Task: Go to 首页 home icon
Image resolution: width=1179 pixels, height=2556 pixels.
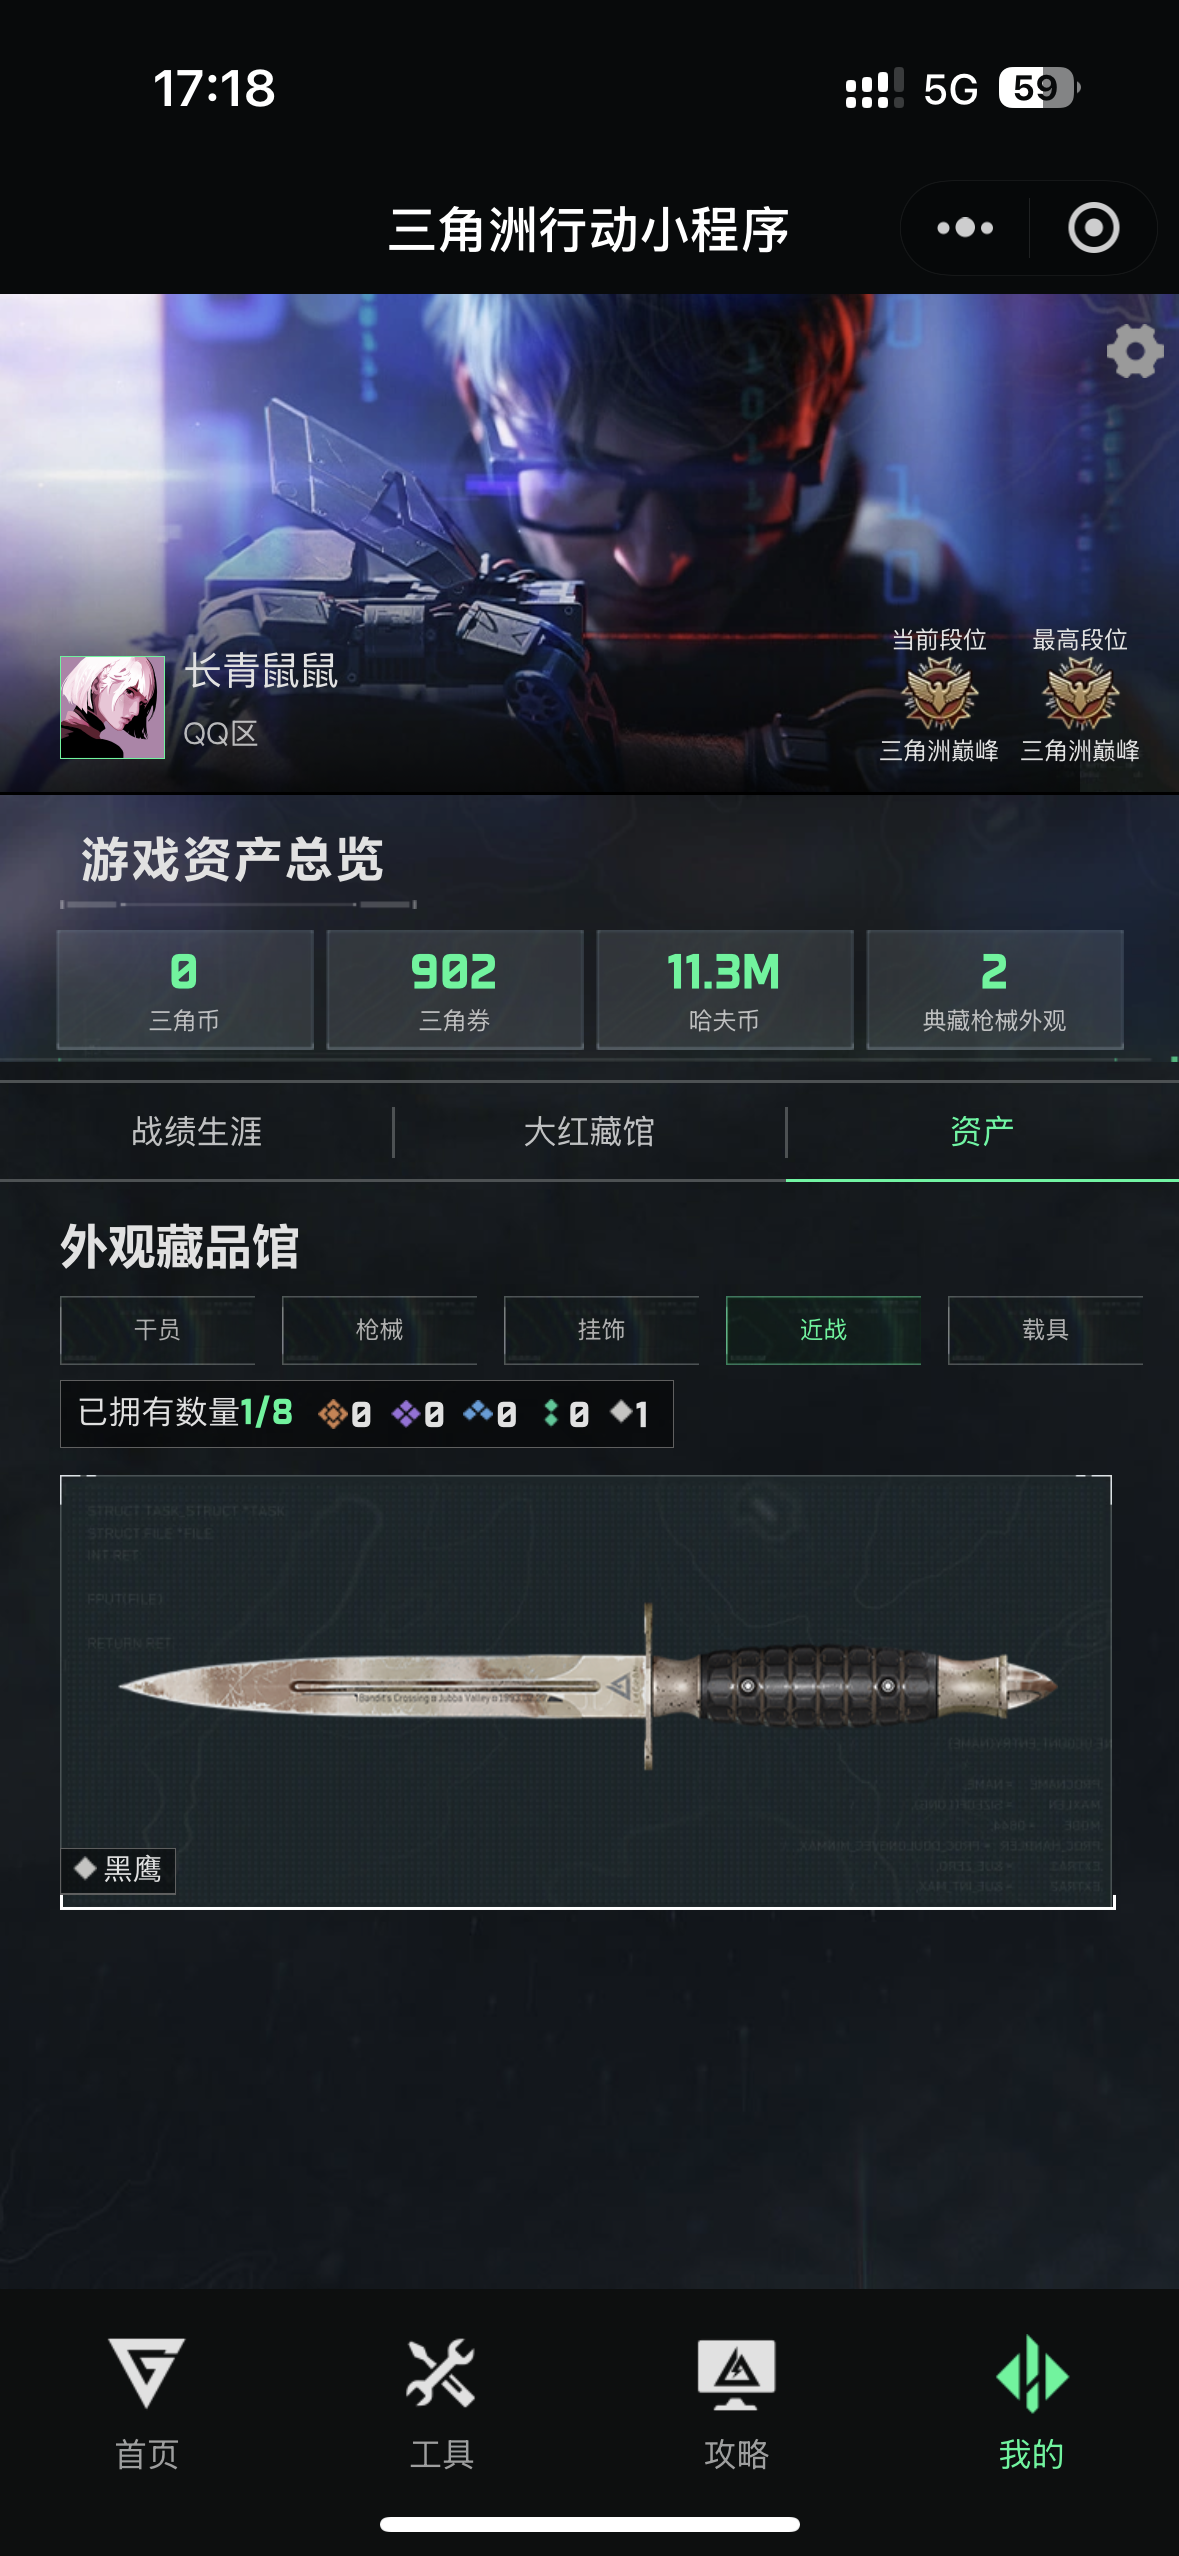Action: click(x=147, y=2373)
